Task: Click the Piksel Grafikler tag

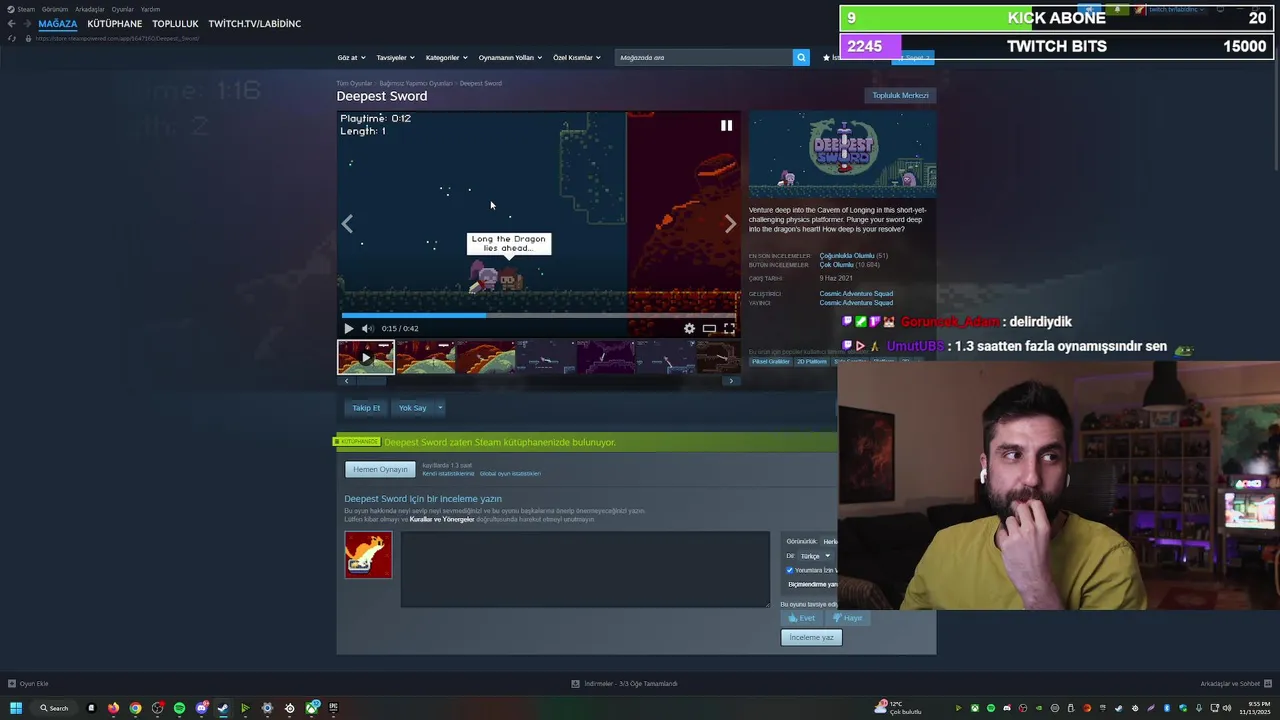Action: 771,361
